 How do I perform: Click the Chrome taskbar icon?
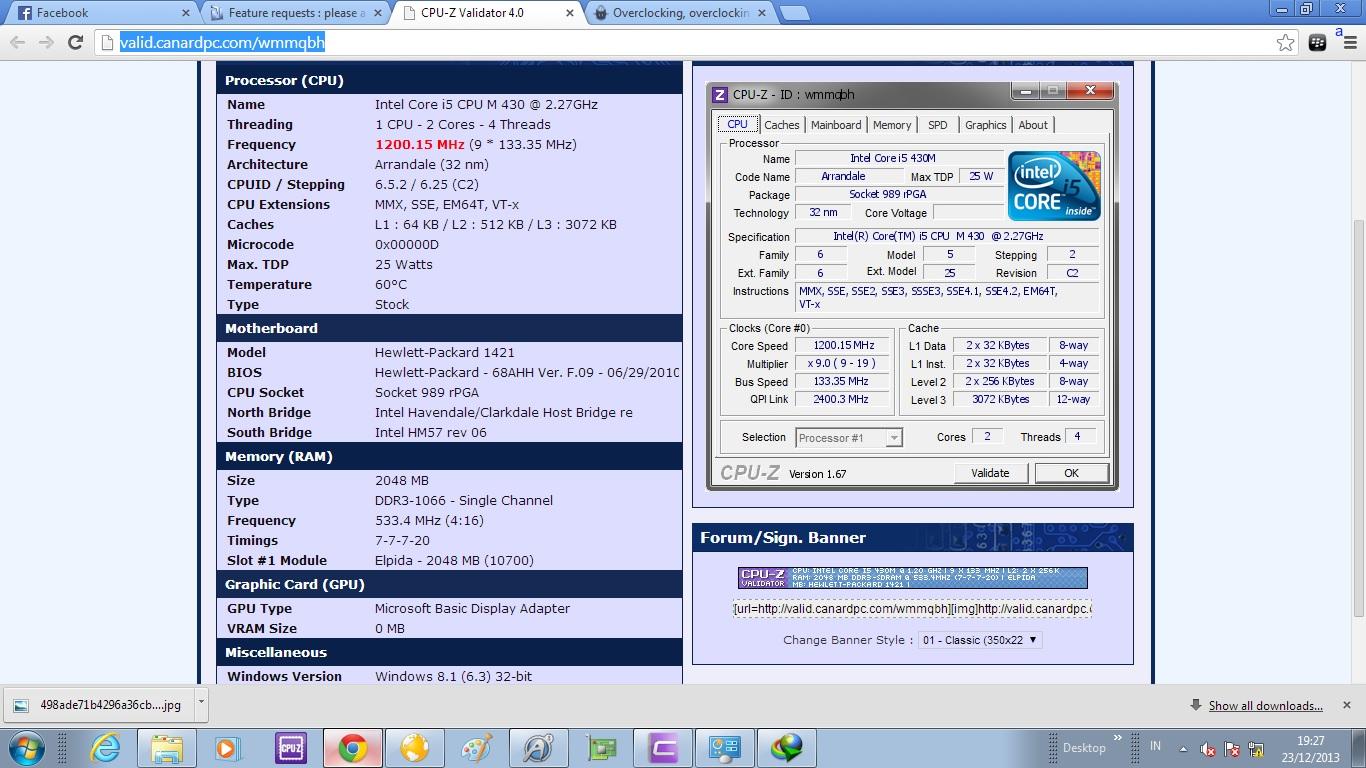click(352, 747)
